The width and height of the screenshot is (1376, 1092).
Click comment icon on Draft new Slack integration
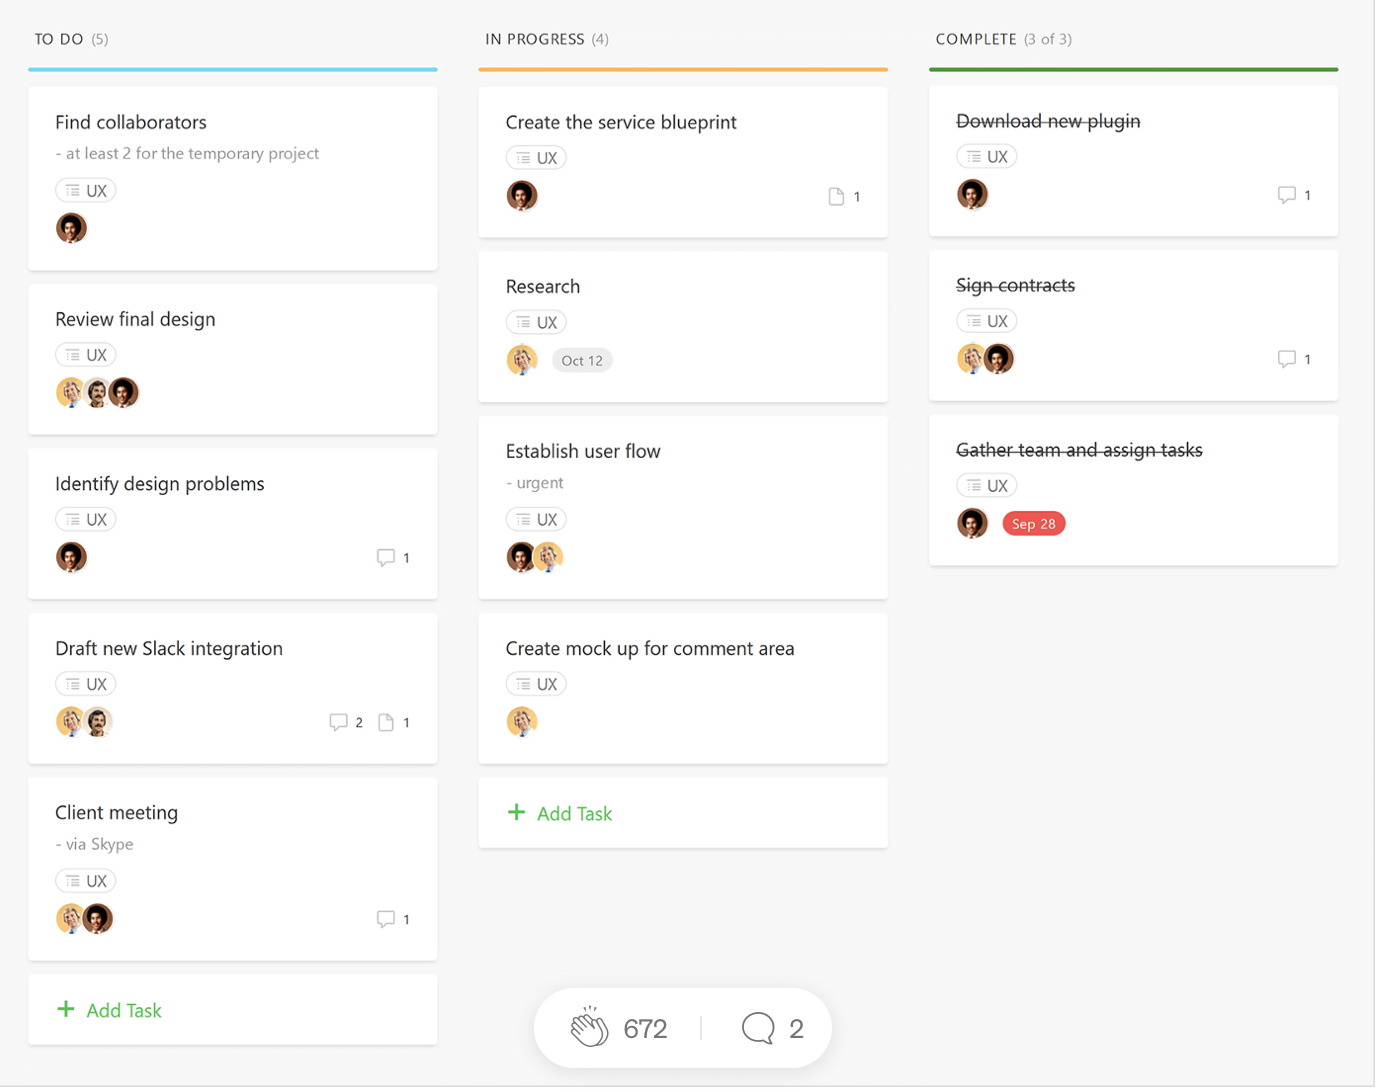[338, 722]
